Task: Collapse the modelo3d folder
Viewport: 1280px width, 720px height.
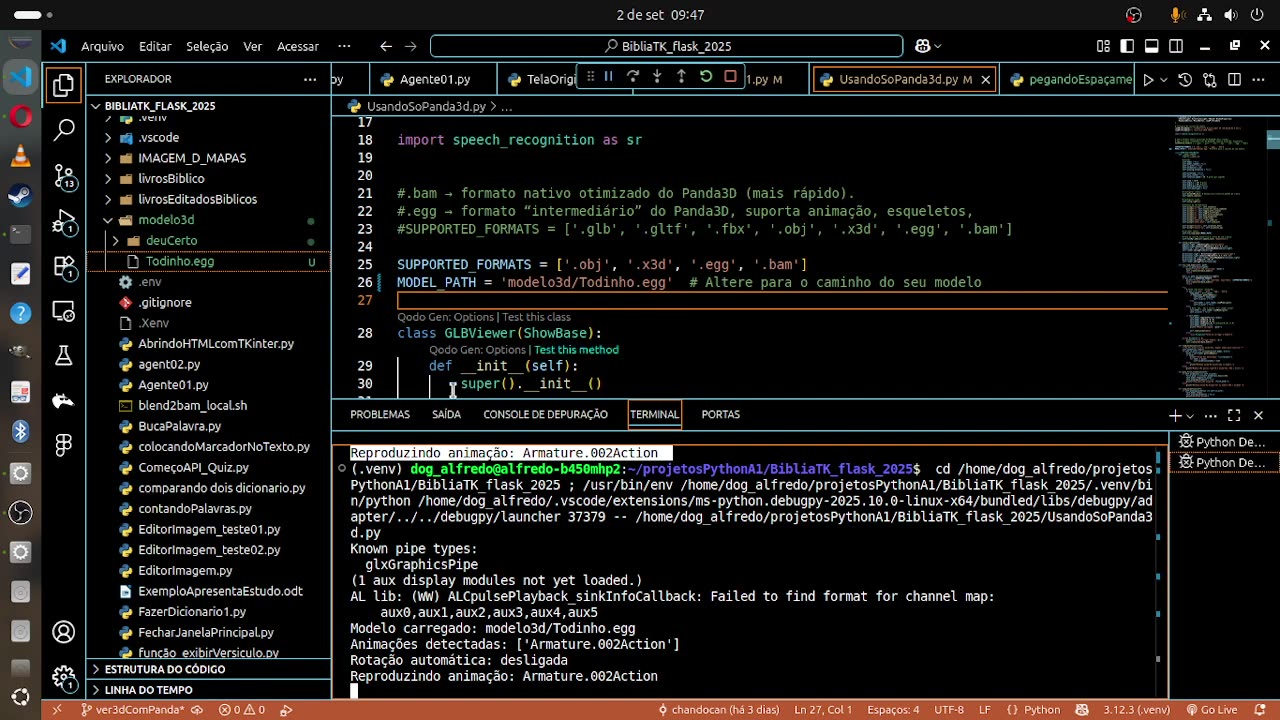Action: coord(108,220)
